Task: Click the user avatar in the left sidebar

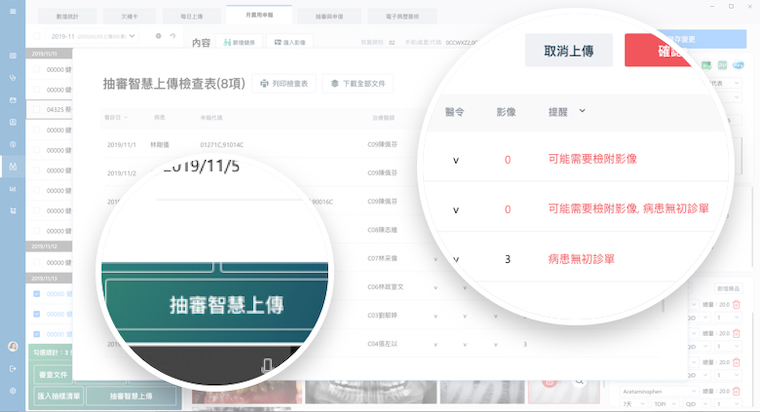Action: 12,347
